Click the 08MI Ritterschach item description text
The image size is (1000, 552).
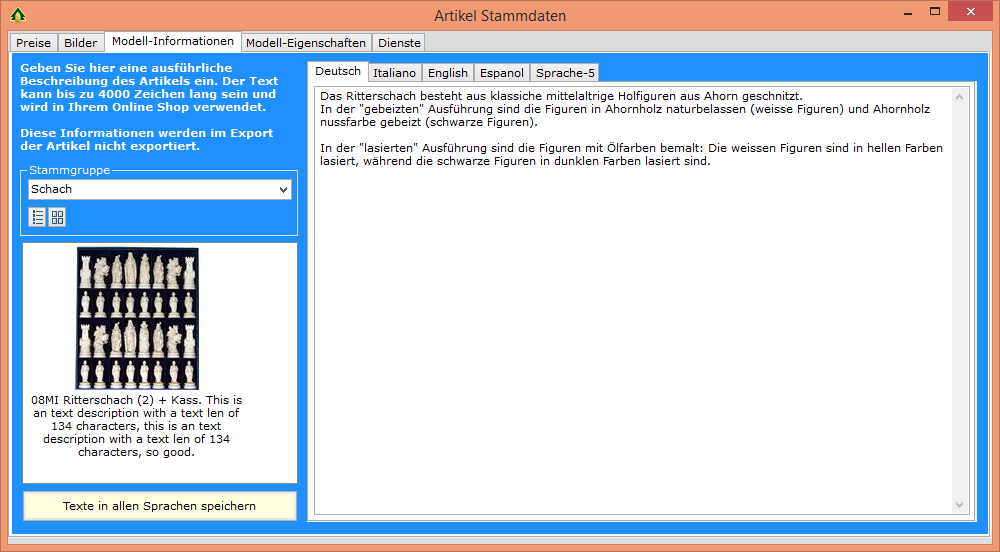tap(136, 426)
